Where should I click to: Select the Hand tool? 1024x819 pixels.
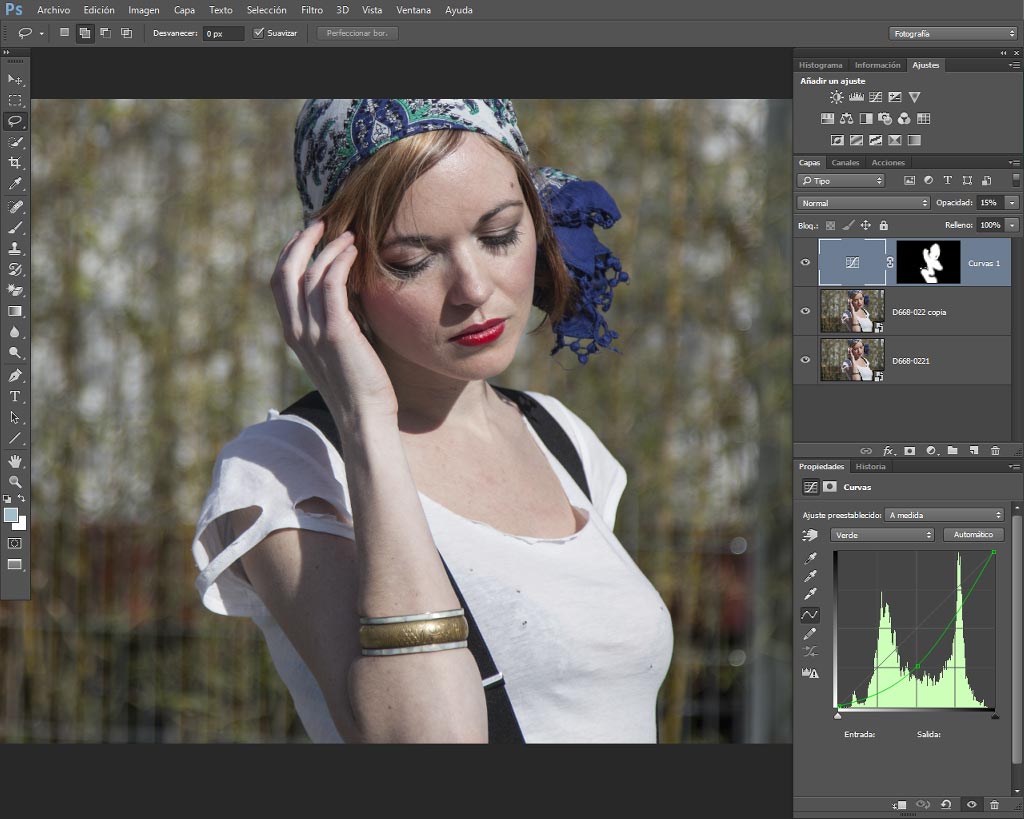click(15, 461)
